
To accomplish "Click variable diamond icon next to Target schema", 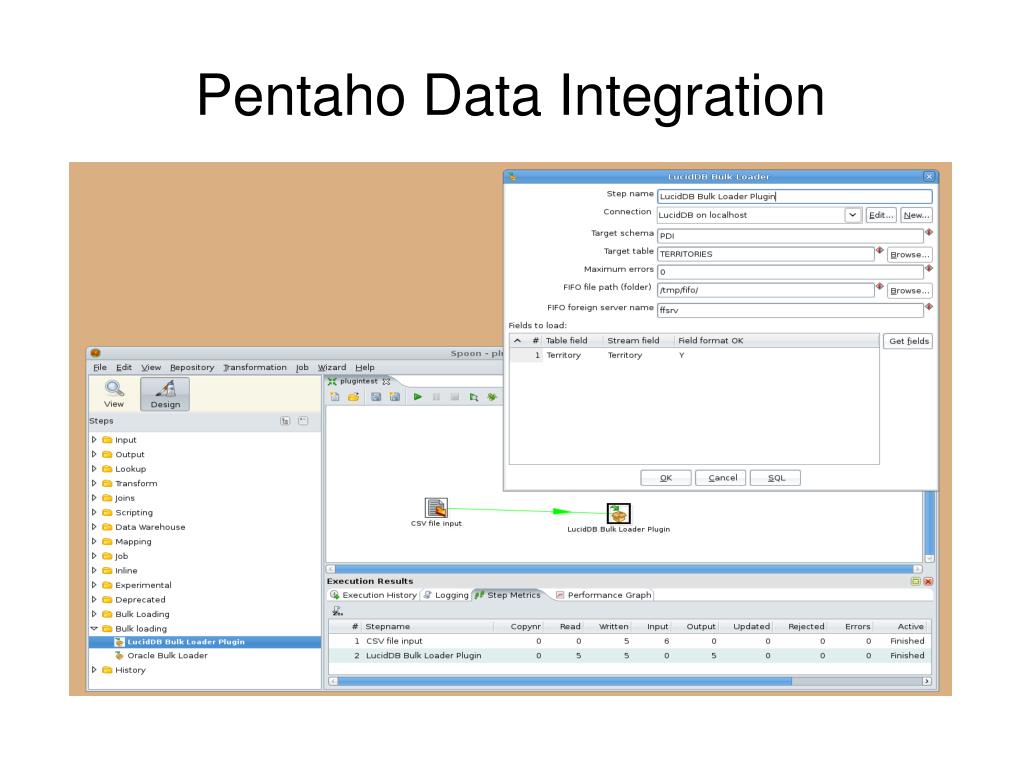I will (929, 232).
